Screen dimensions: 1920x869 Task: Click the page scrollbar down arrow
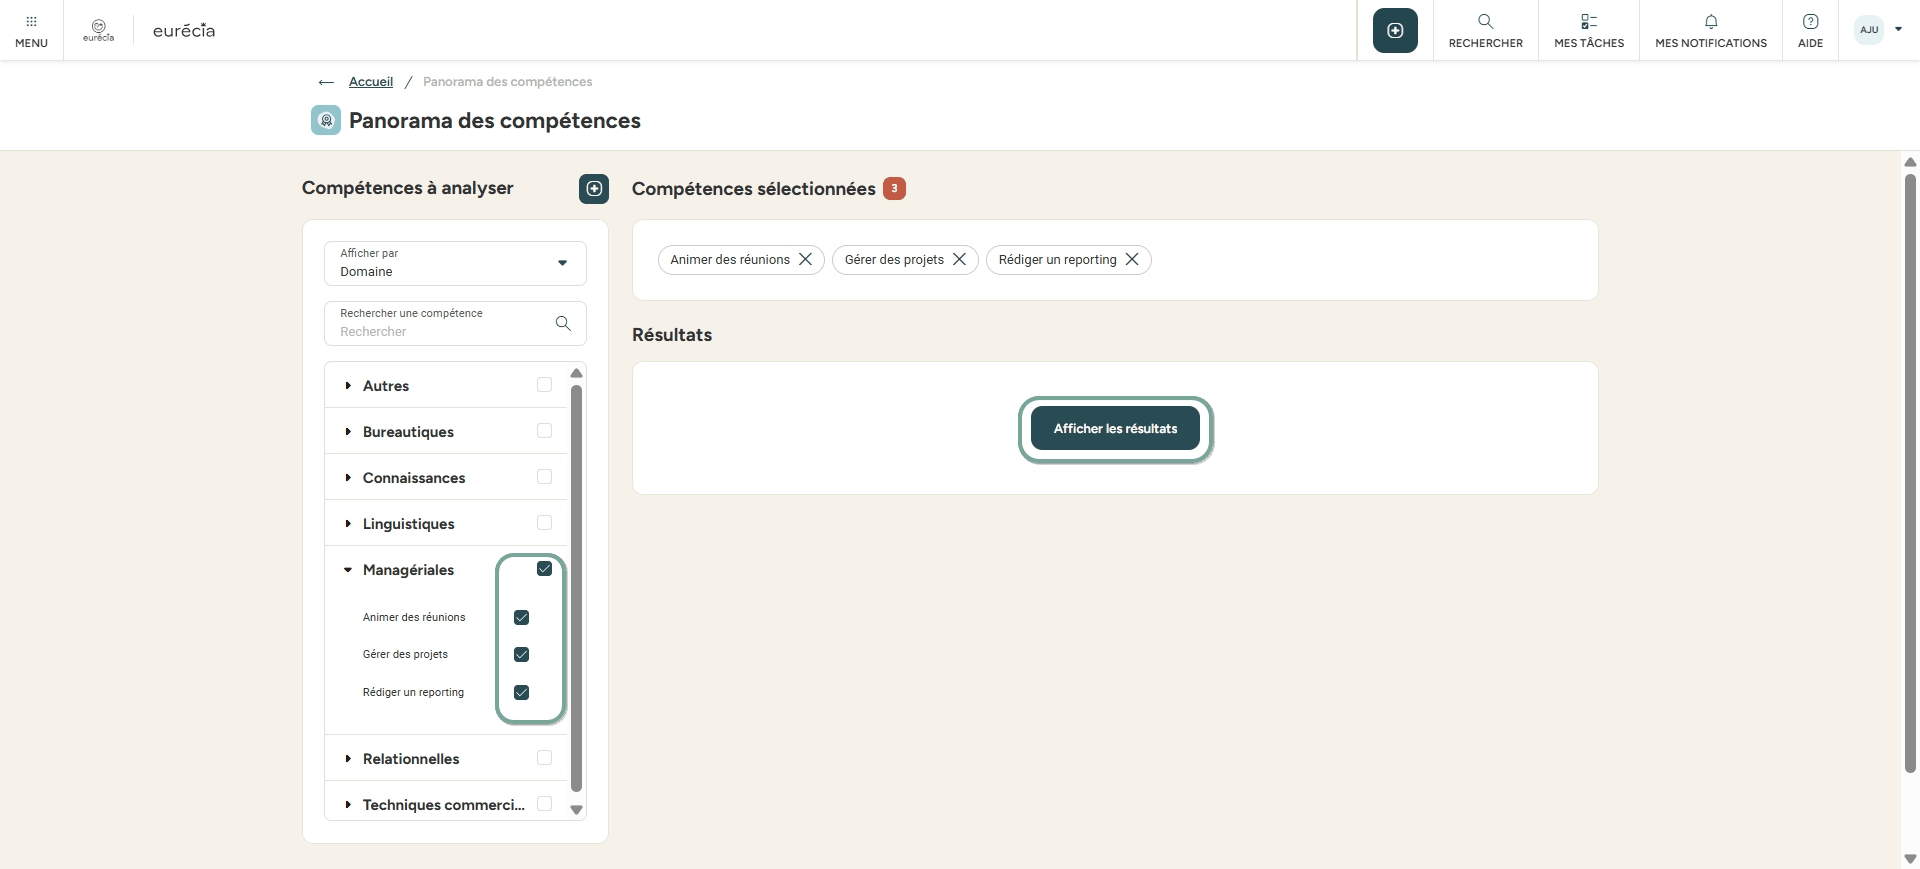[1910, 859]
